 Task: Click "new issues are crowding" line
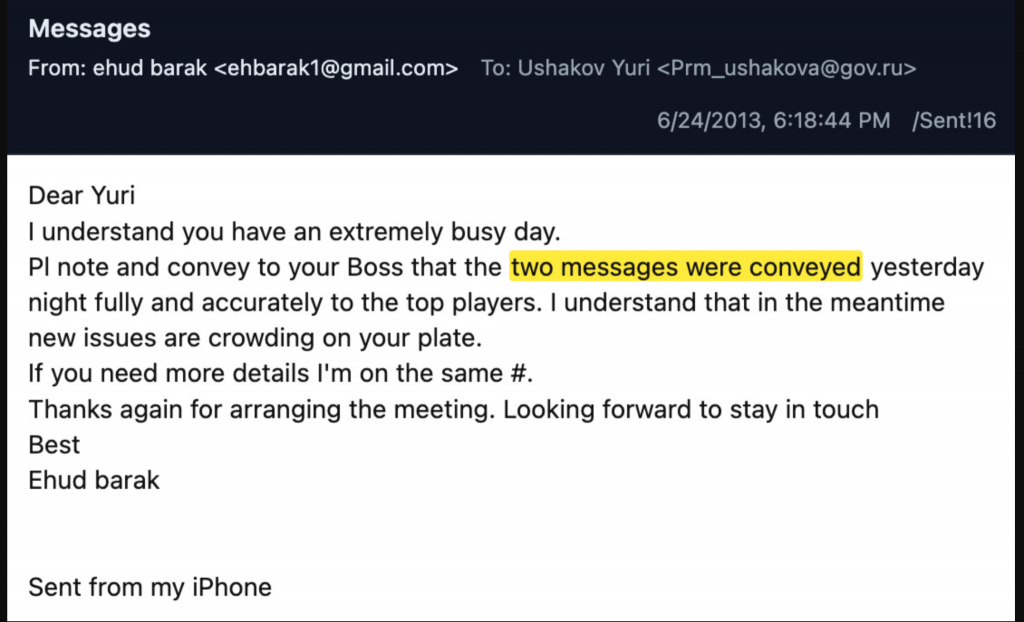click(x=255, y=338)
